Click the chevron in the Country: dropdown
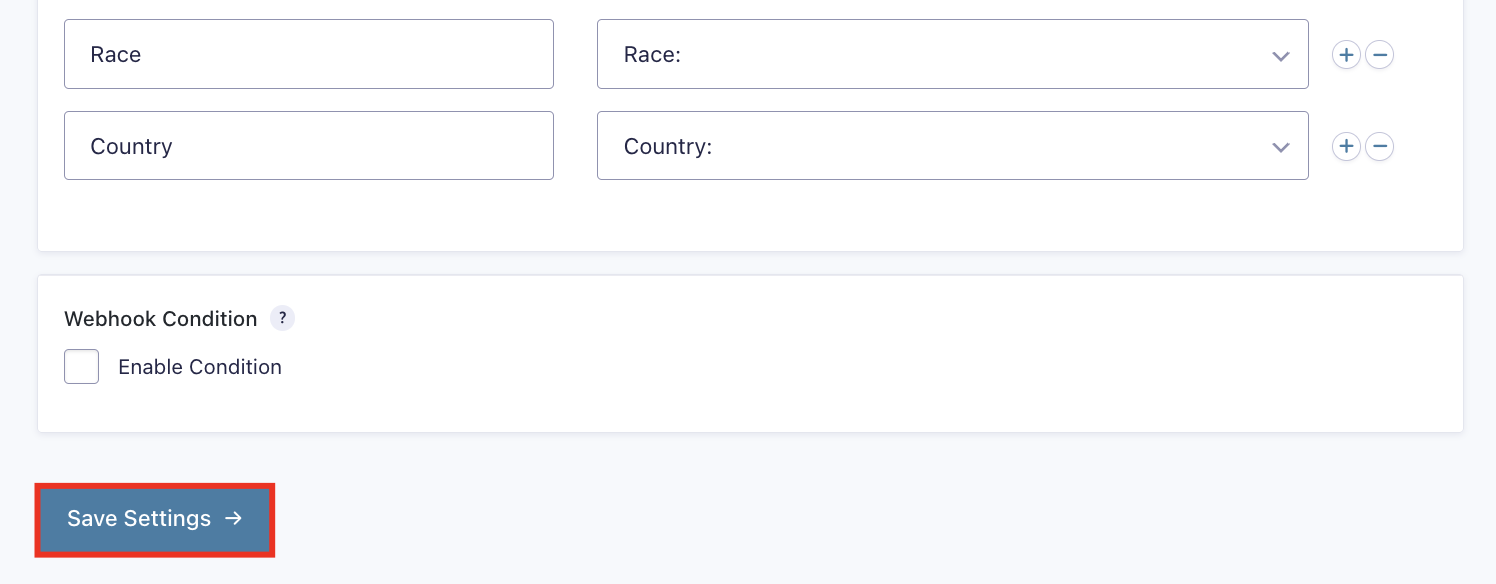 (1280, 148)
